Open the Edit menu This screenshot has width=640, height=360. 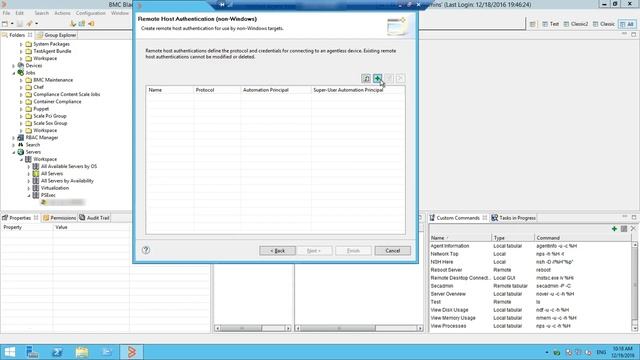pos(20,13)
